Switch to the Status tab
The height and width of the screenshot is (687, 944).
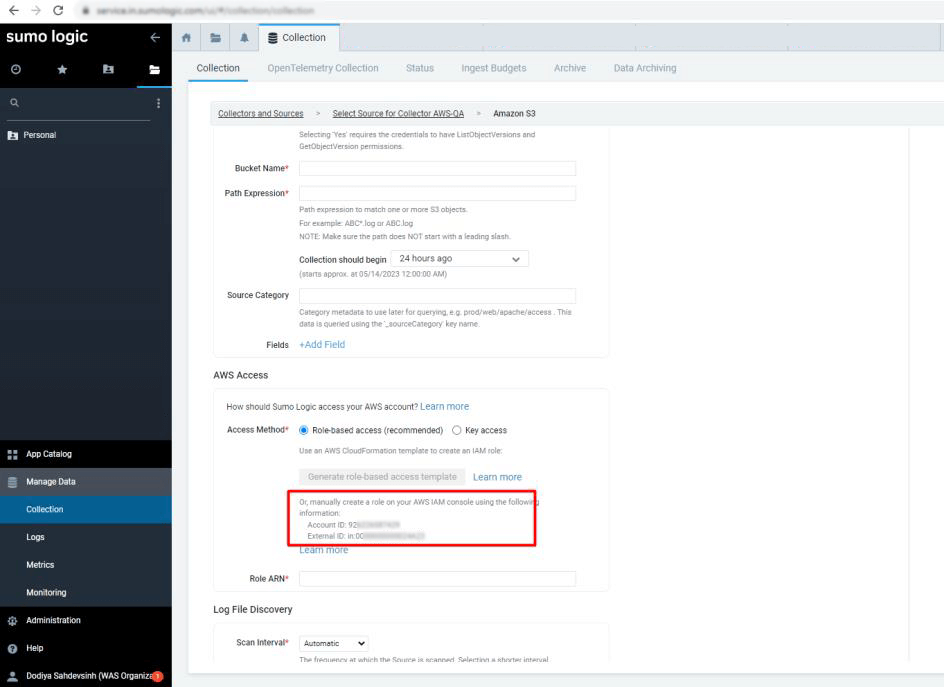pos(420,68)
